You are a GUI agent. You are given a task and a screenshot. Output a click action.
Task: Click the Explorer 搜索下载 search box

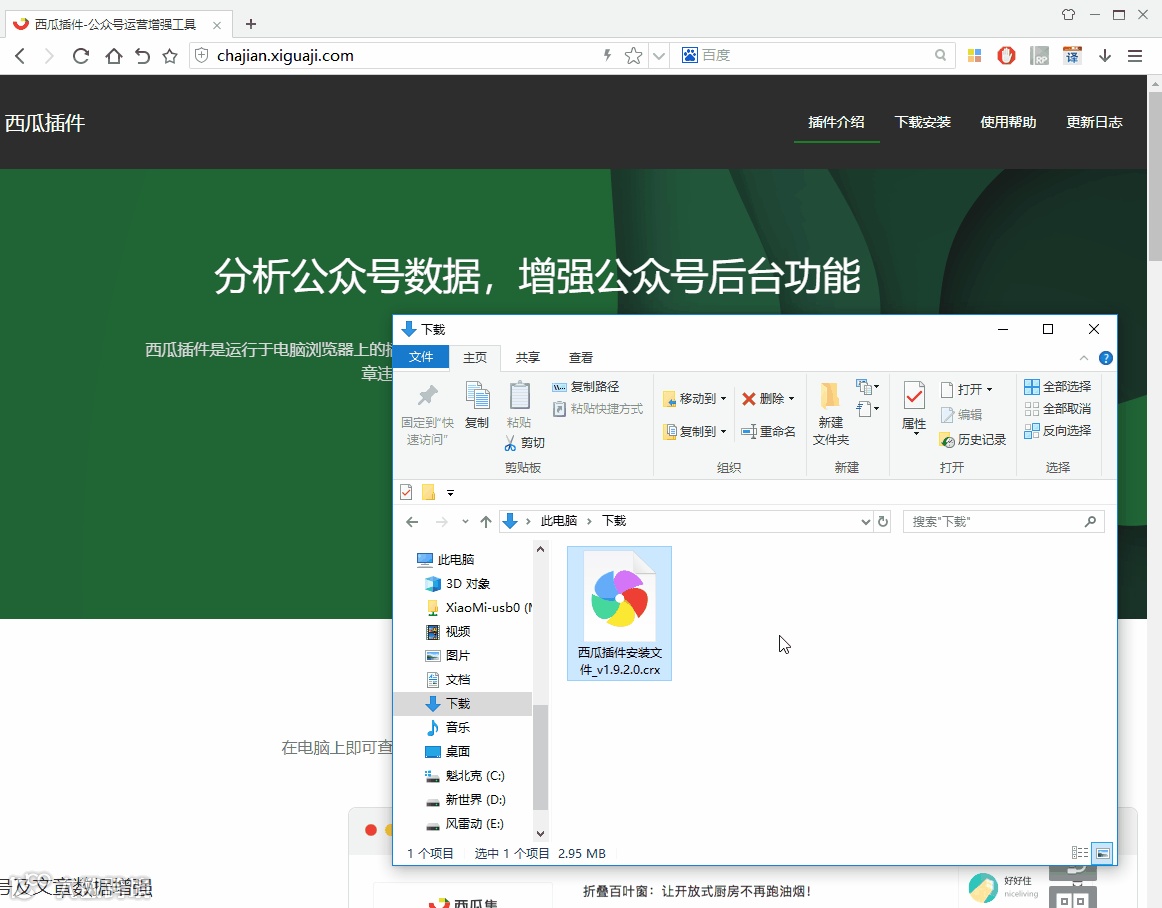pyautogui.click(x=1003, y=522)
